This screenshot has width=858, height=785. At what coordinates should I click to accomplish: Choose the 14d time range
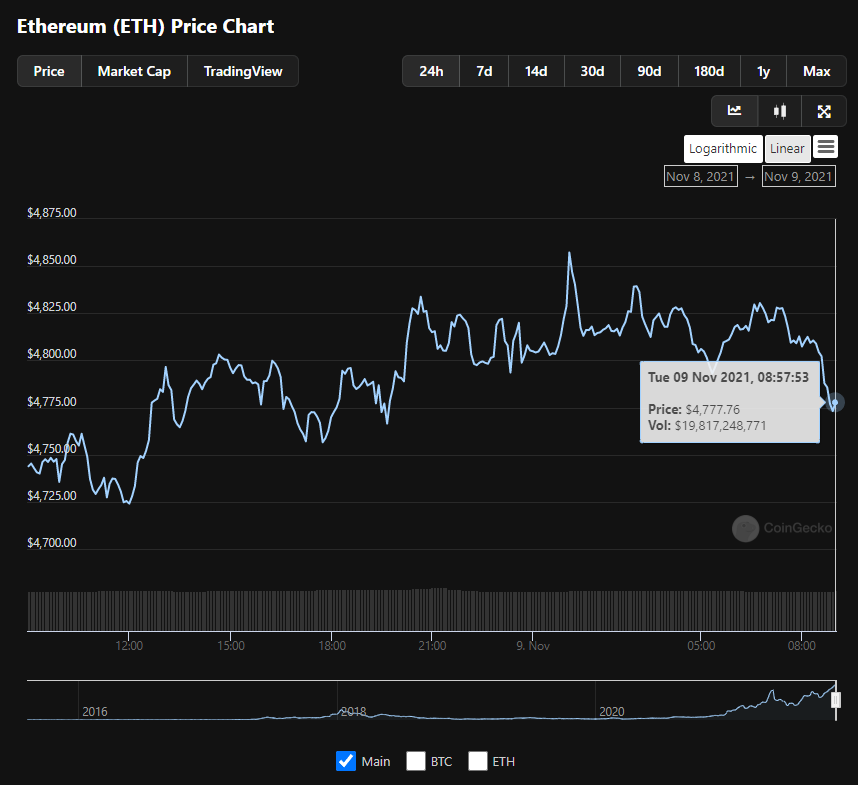[x=536, y=71]
